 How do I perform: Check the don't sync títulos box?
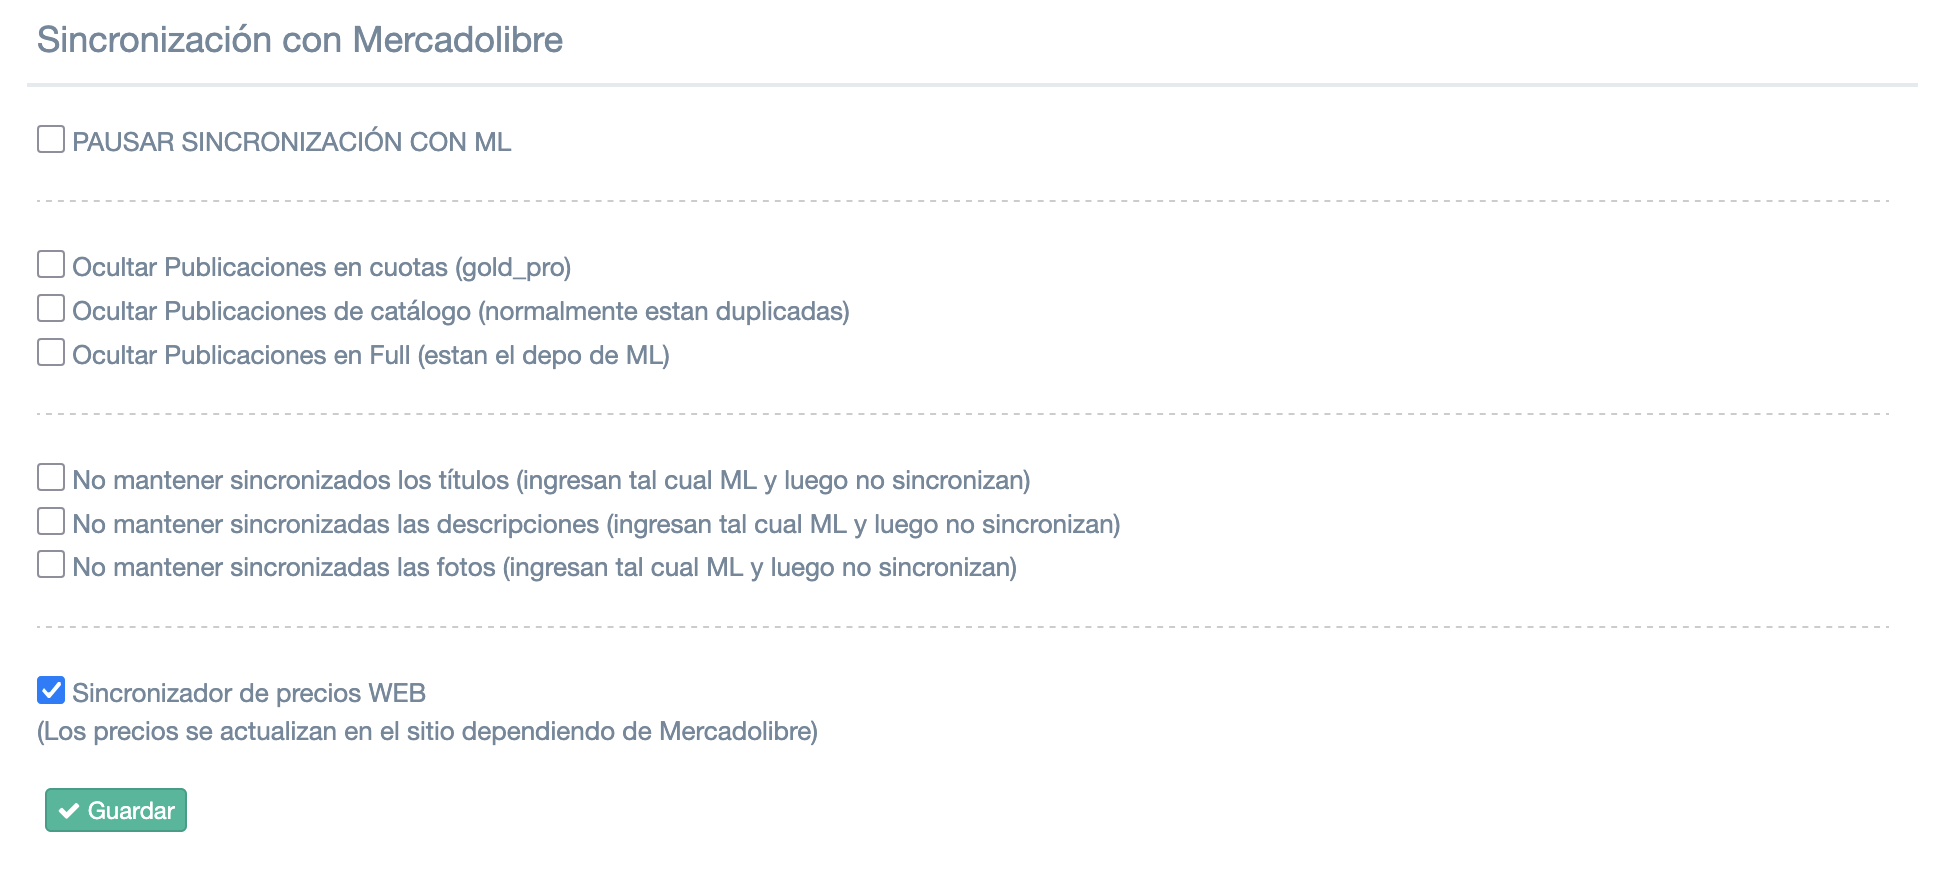pos(51,477)
